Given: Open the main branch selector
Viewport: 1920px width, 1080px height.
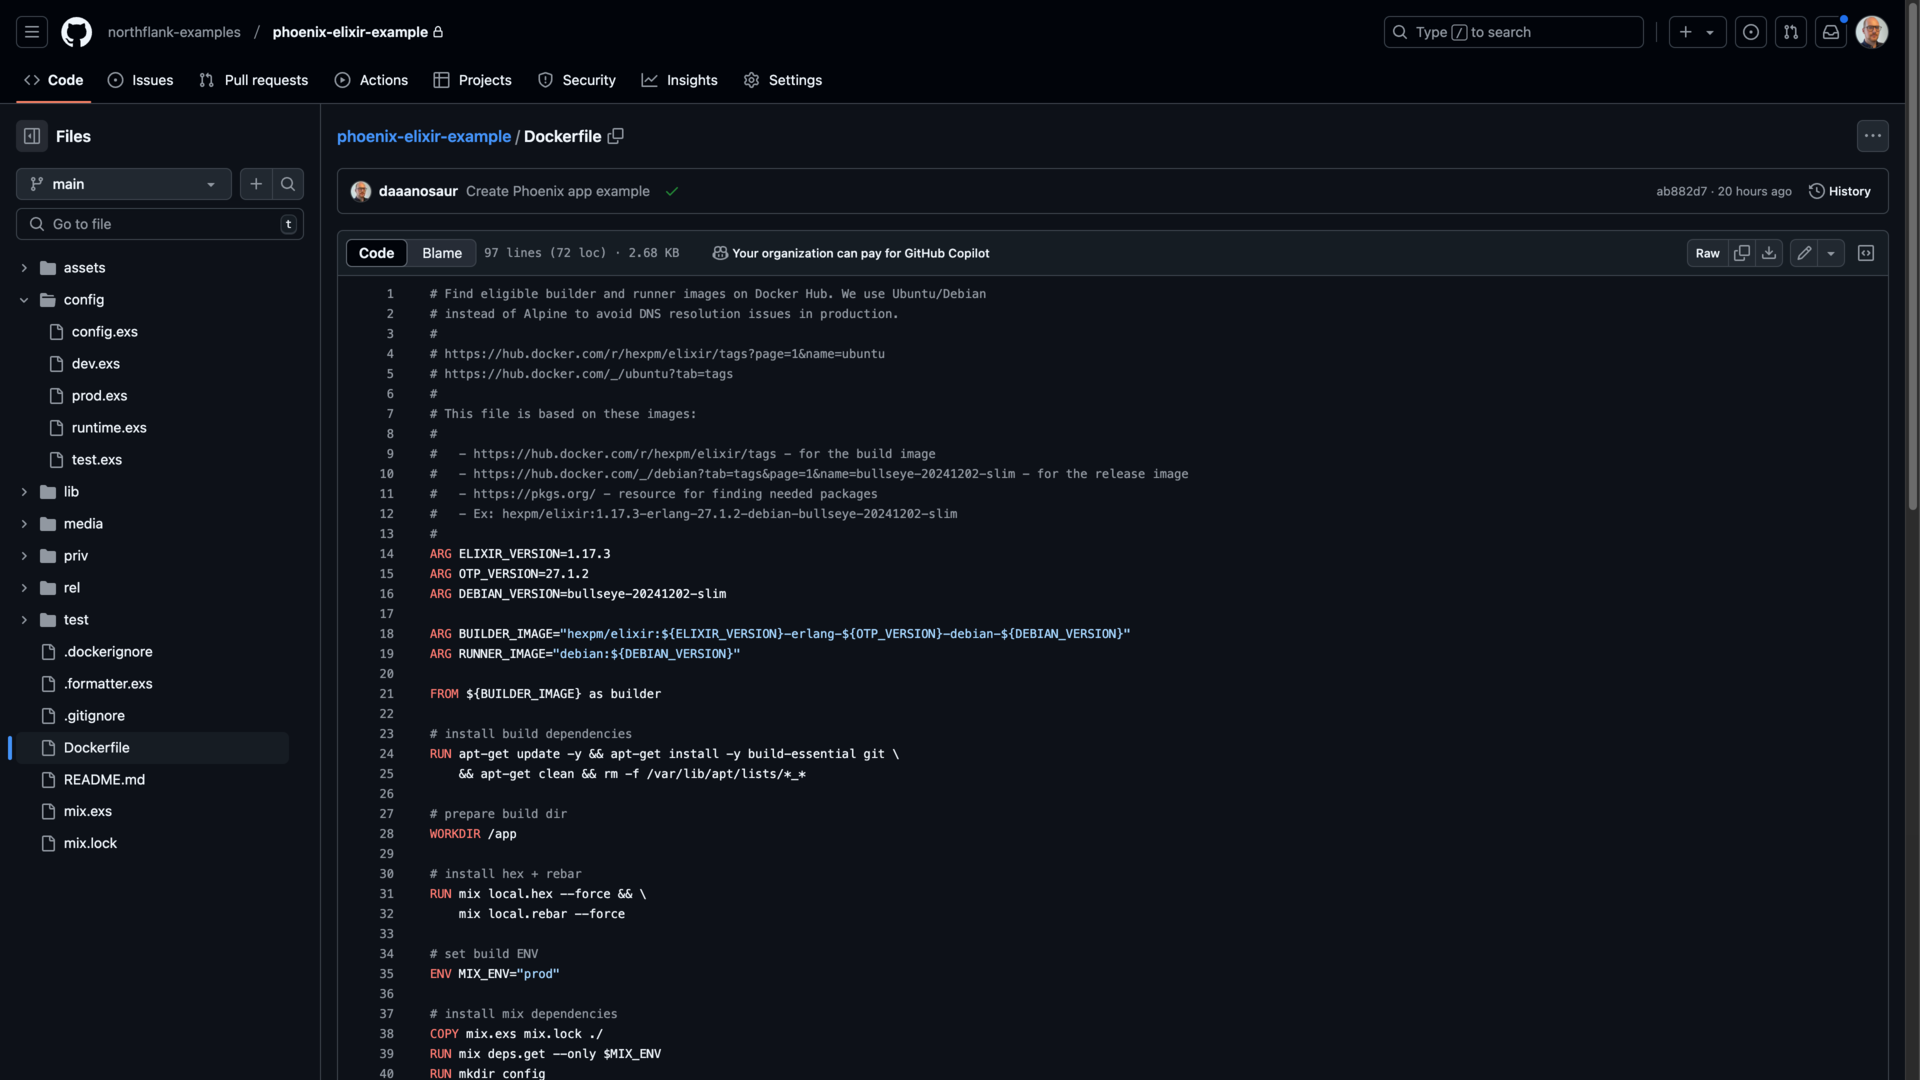Looking at the screenshot, I should [x=122, y=184].
